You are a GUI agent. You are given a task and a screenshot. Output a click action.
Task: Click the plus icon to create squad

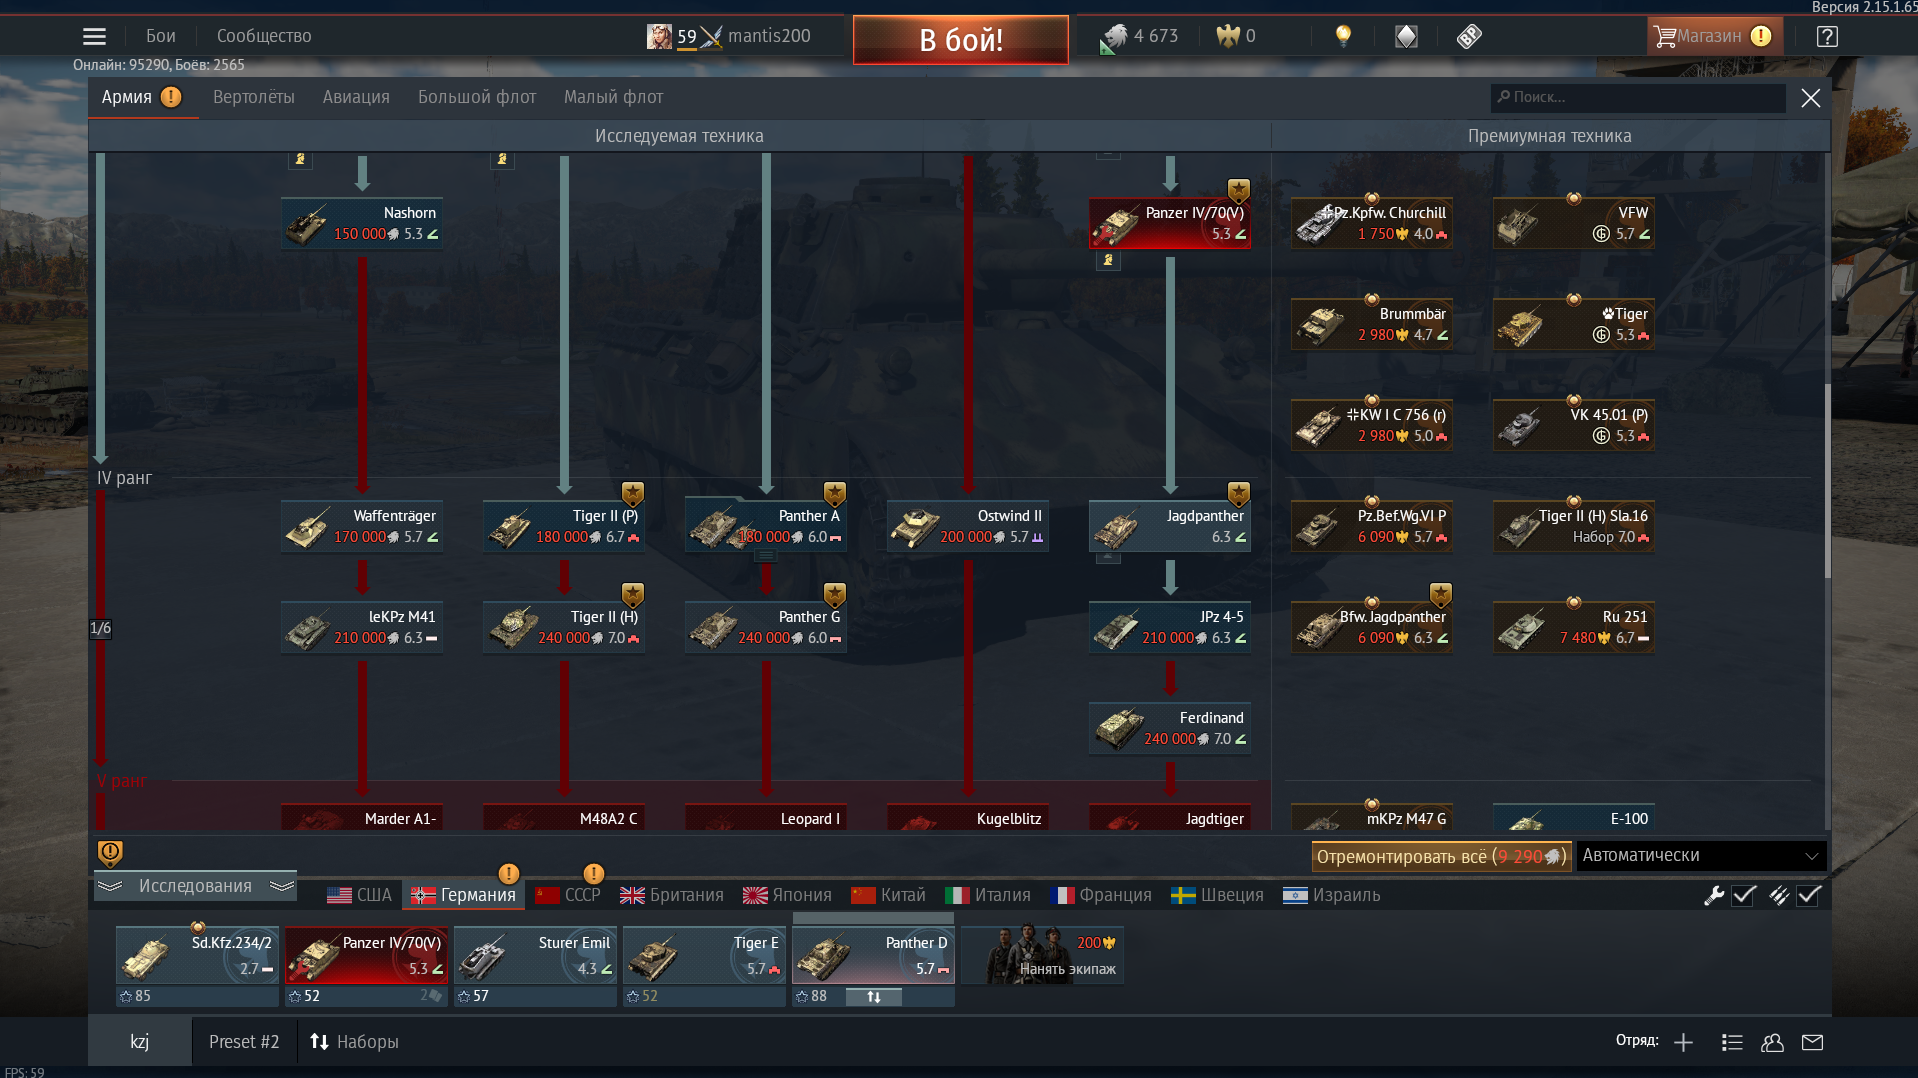[1683, 1043]
